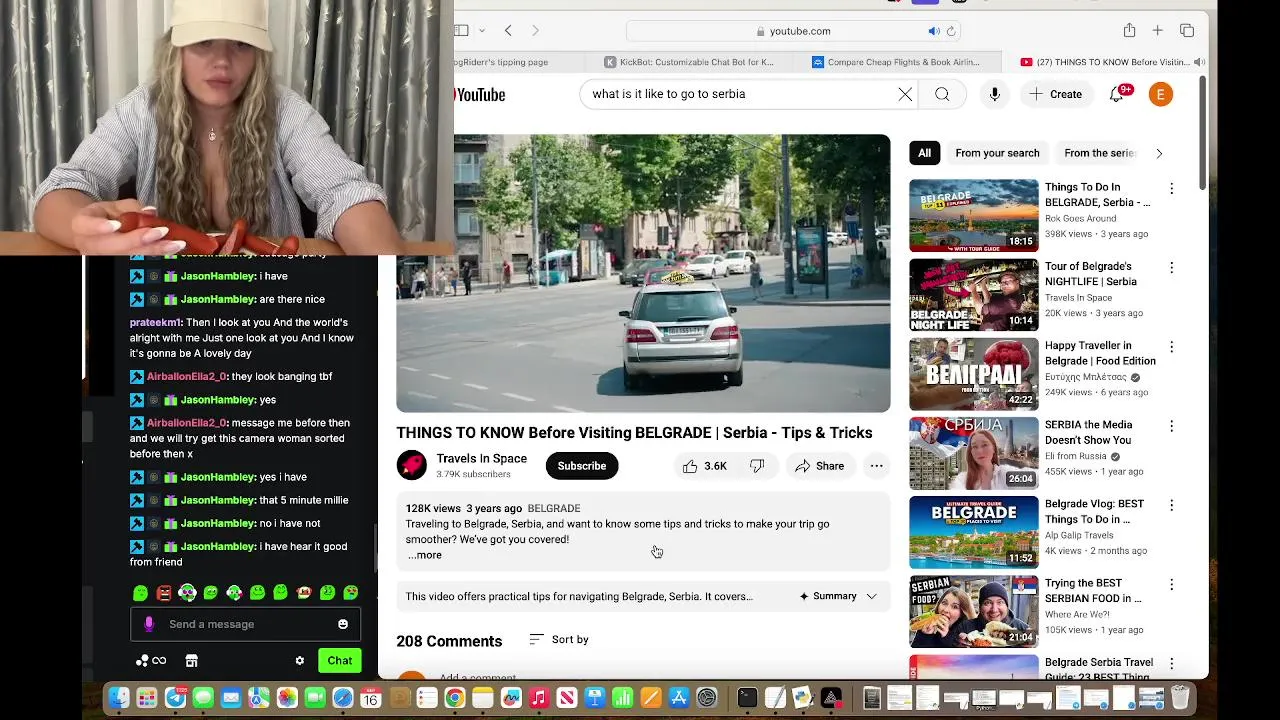Click 208 Comments heading
This screenshot has height=720, width=1280.
pyautogui.click(x=449, y=641)
